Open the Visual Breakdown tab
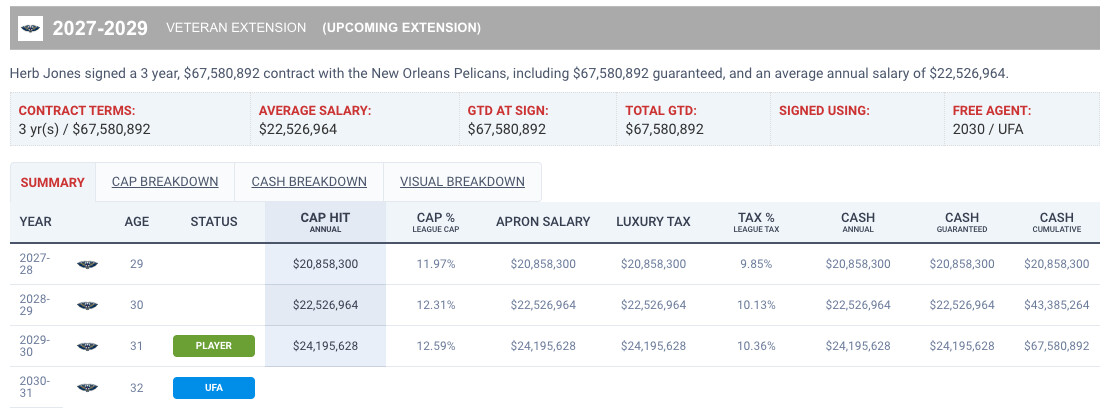The image size is (1110, 410). (x=462, y=182)
